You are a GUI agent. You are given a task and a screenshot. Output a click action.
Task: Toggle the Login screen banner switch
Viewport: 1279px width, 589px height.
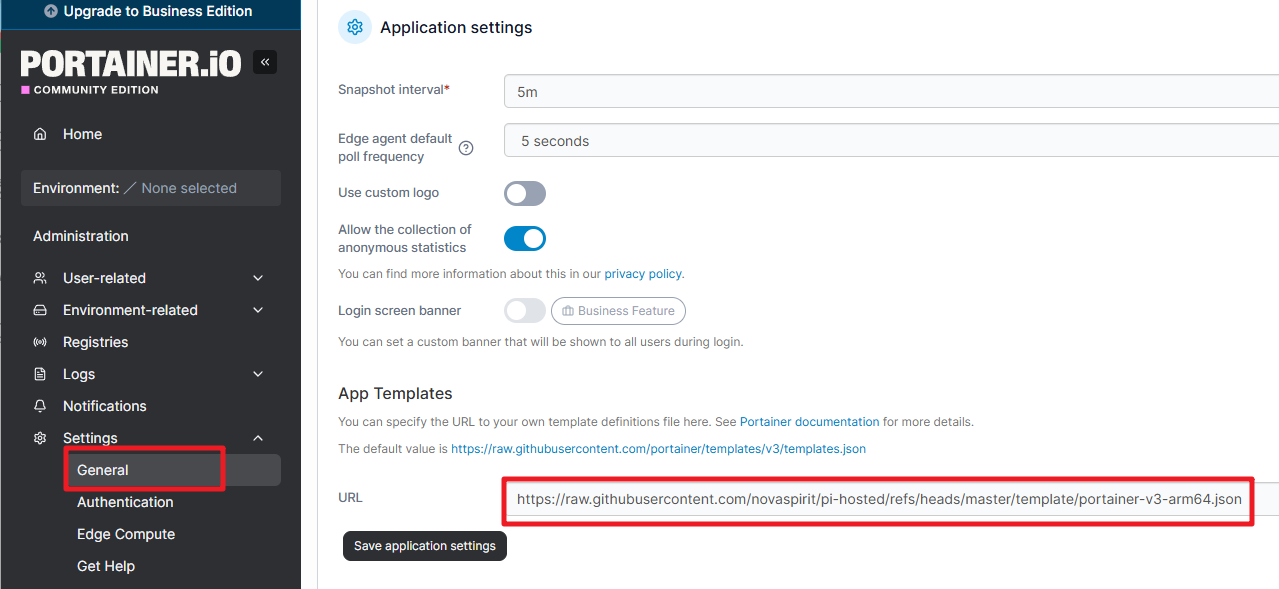pyautogui.click(x=525, y=310)
